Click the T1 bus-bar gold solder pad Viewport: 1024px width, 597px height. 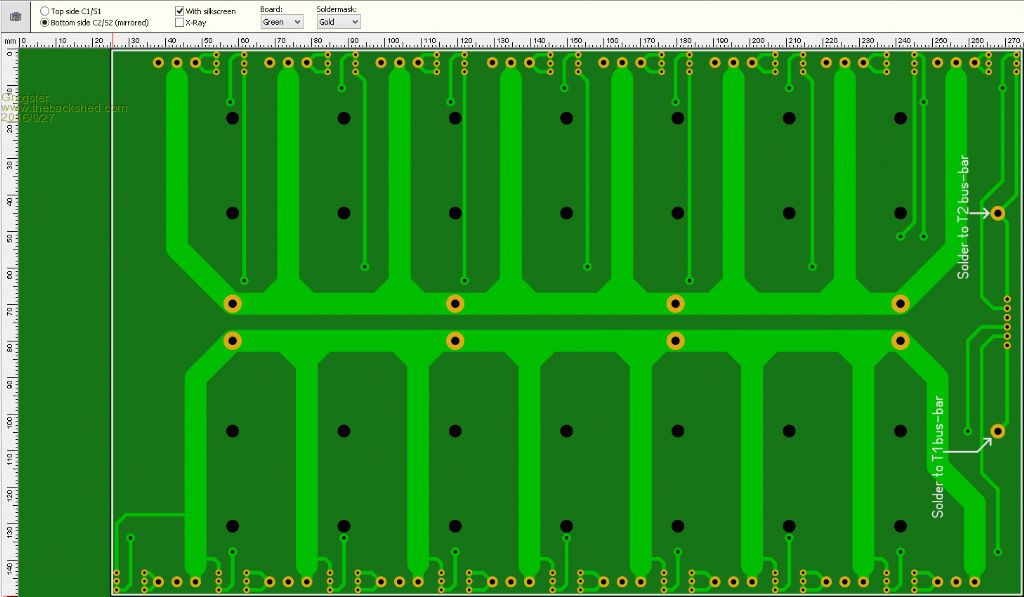(x=997, y=431)
